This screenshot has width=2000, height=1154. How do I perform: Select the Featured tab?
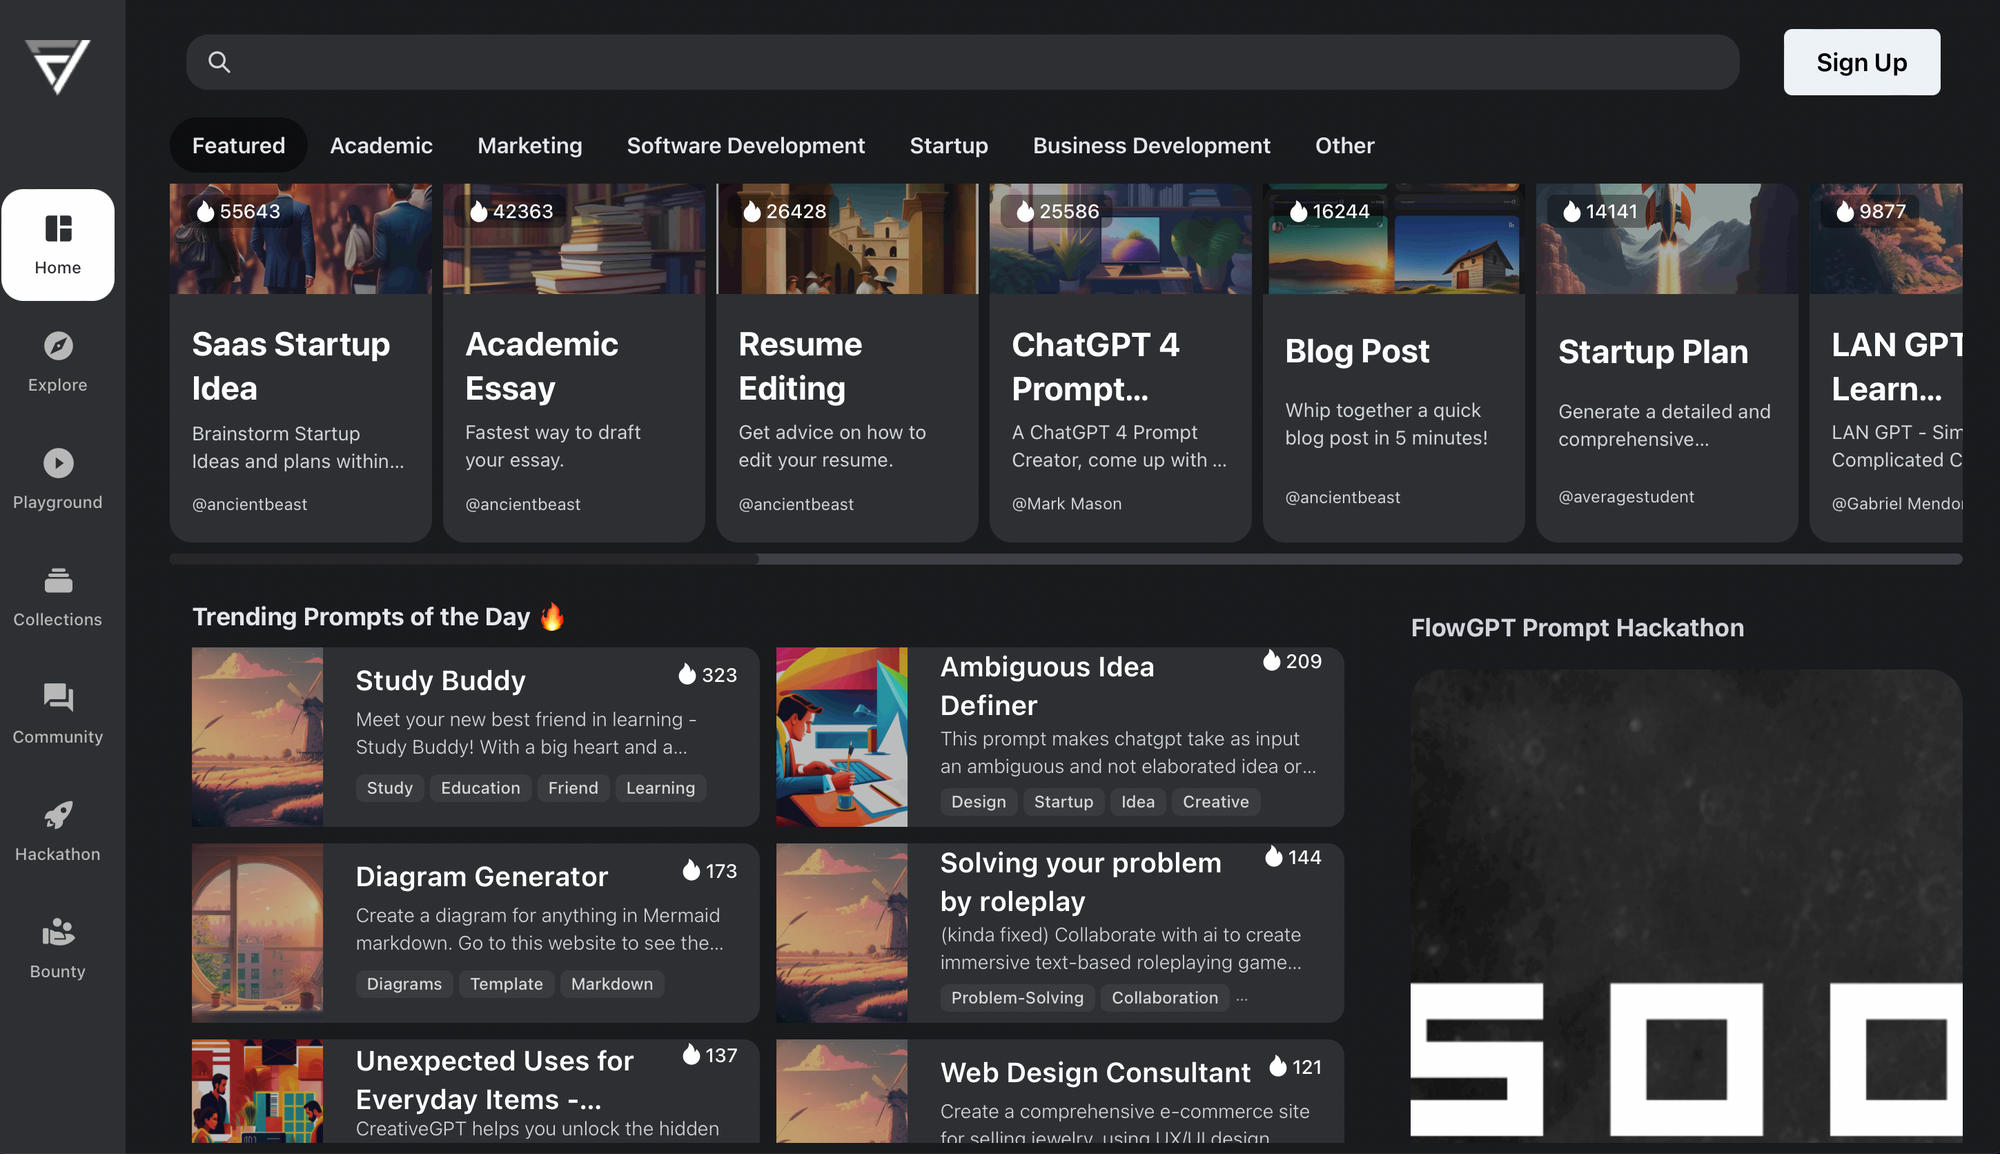point(238,144)
